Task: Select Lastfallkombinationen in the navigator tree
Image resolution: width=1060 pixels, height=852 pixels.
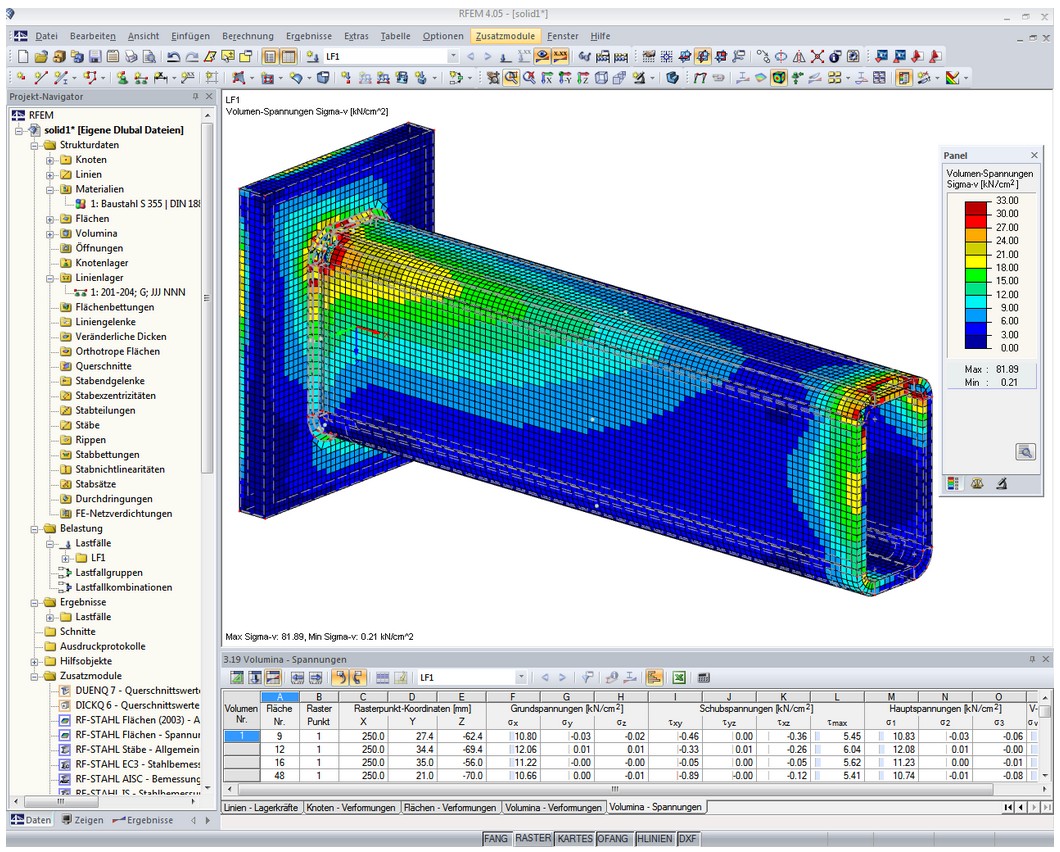Action: click(124, 587)
